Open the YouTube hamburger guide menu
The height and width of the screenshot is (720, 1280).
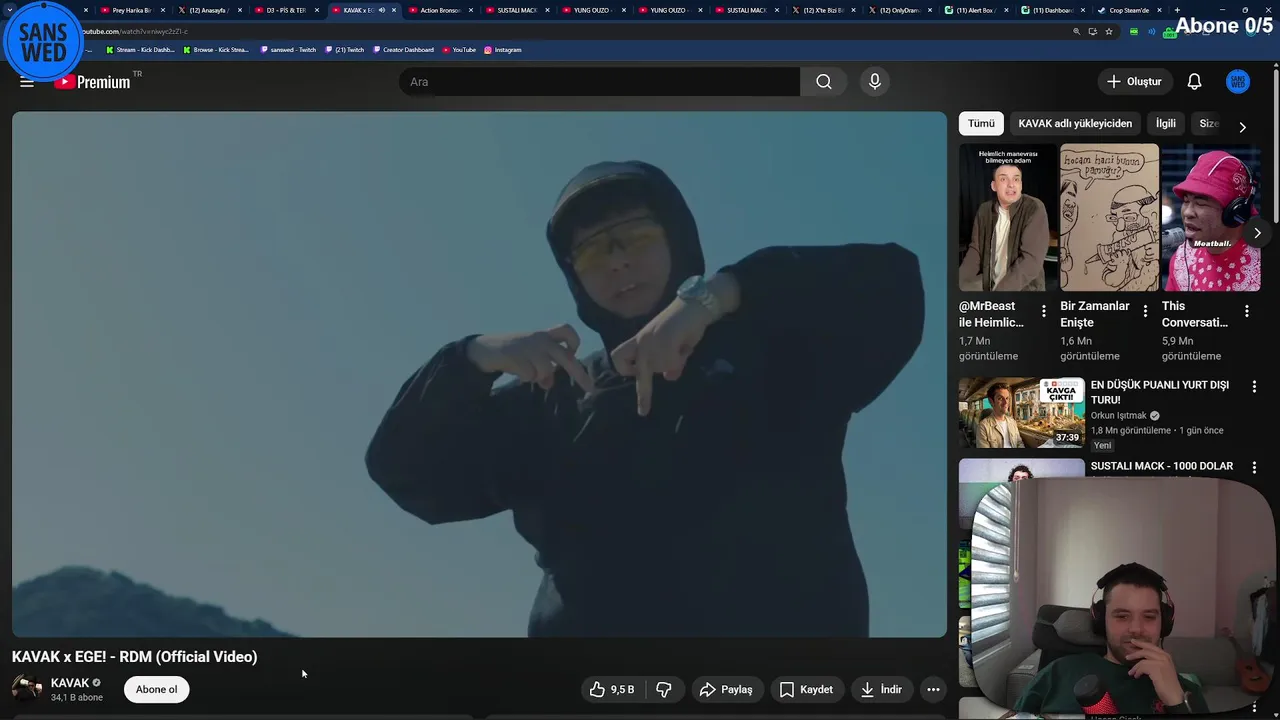pos(27,82)
